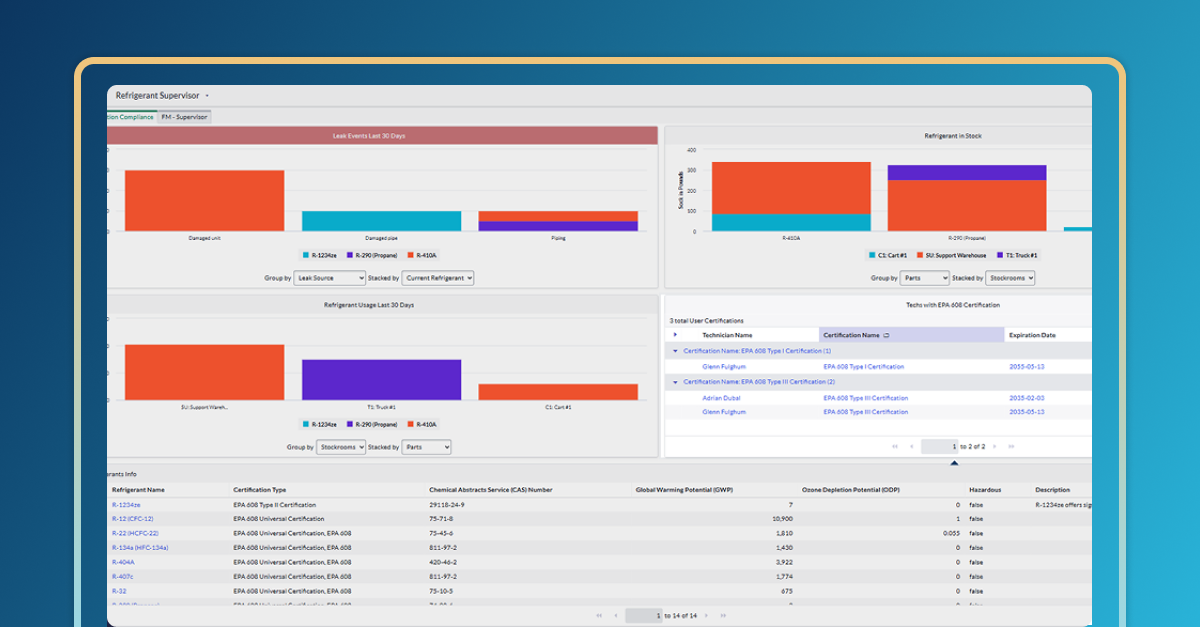Open the Stockrooms group-by dropdown in usage chart
This screenshot has height=627, width=1200.
click(x=341, y=447)
